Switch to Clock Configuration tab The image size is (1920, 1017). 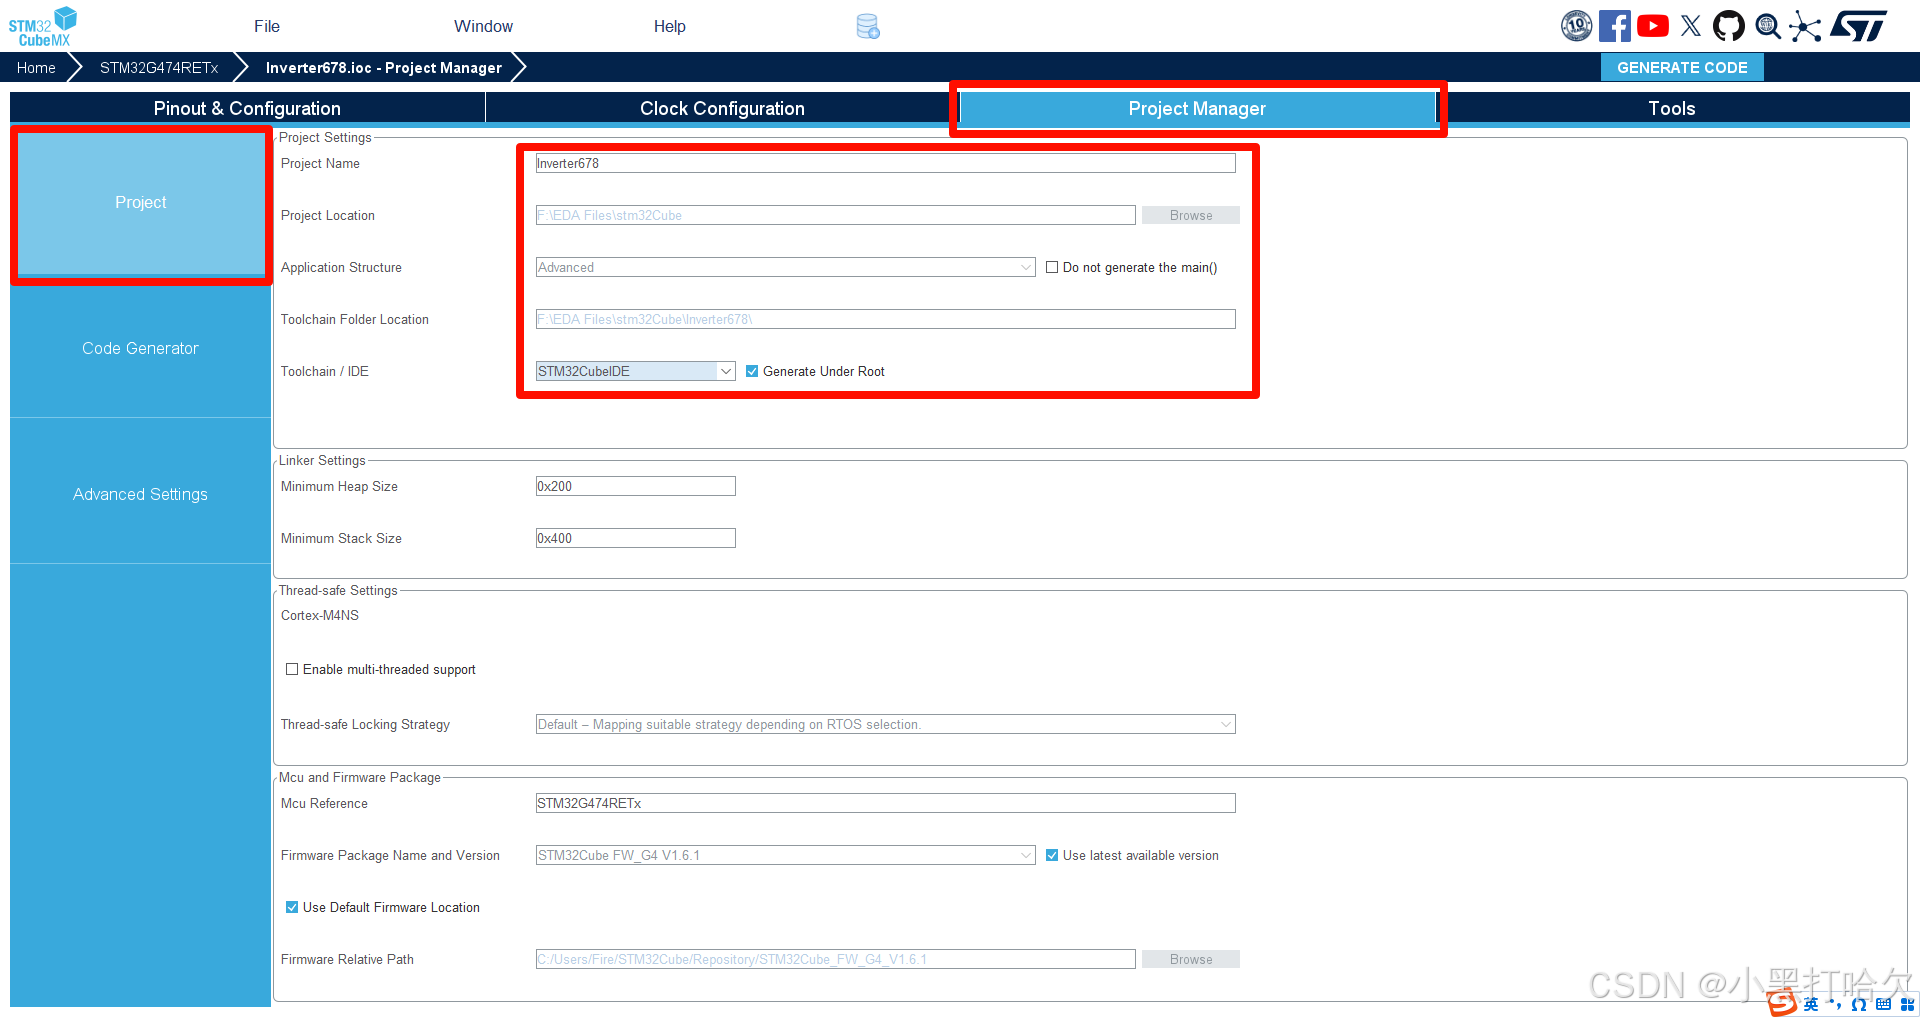pyautogui.click(x=722, y=108)
